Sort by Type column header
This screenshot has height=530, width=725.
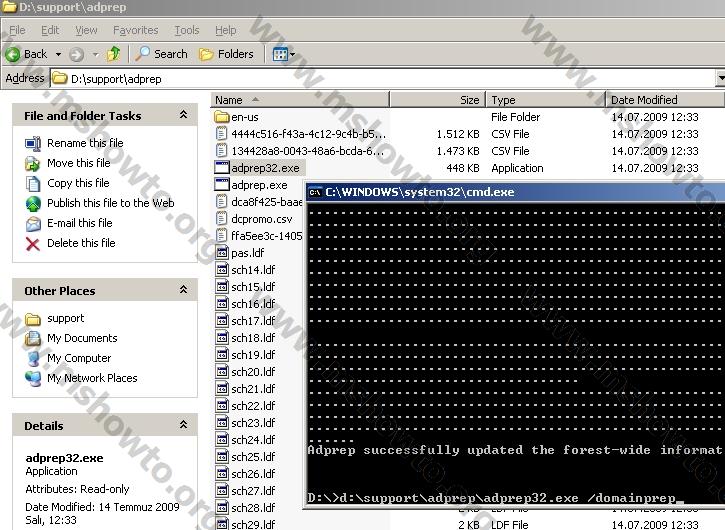[x=546, y=100]
